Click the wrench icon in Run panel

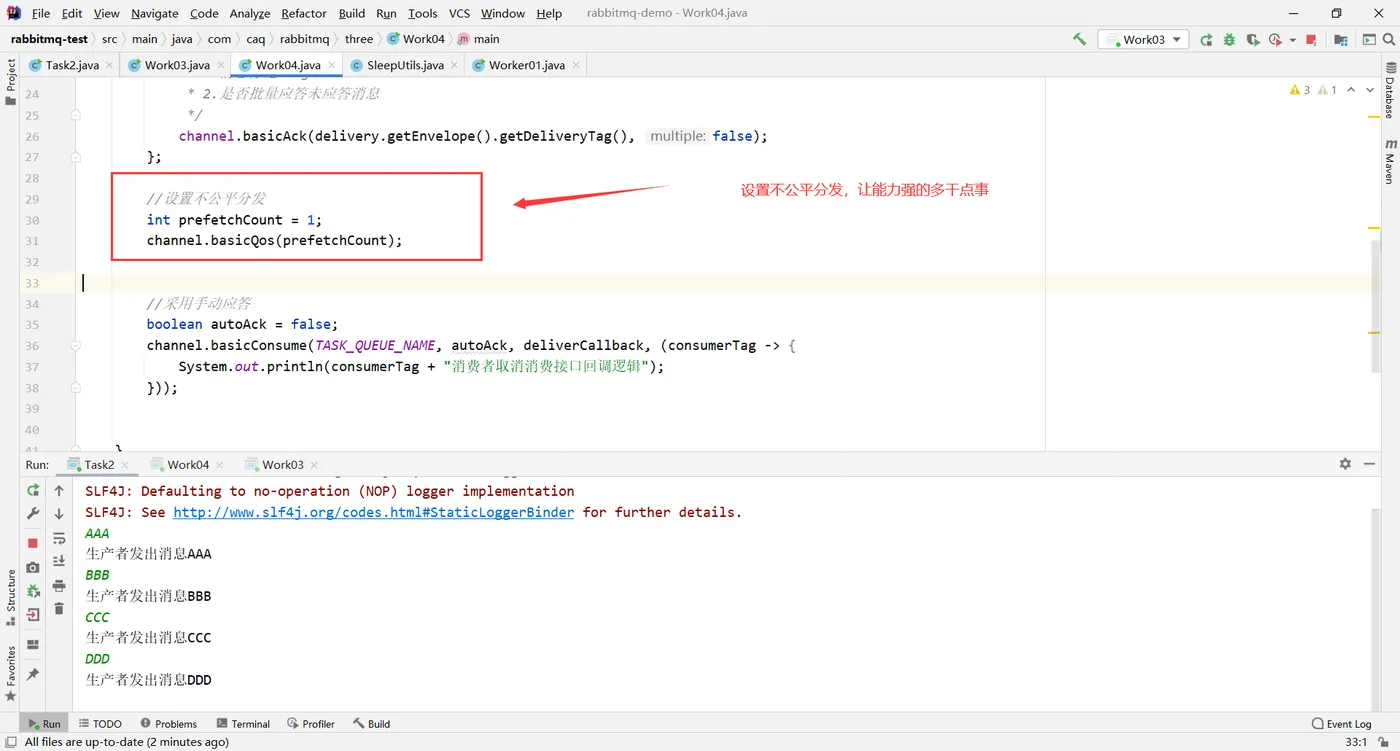tap(33, 514)
